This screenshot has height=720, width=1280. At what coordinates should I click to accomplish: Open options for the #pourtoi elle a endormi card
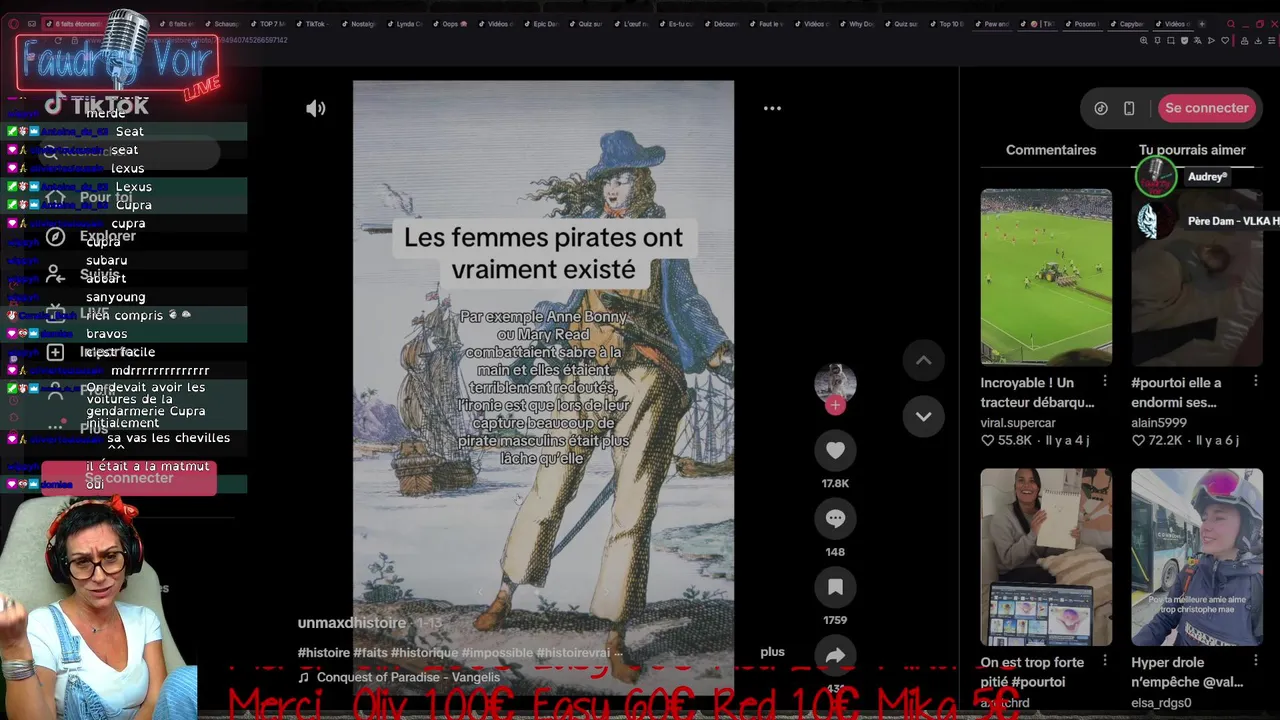tap(1256, 381)
